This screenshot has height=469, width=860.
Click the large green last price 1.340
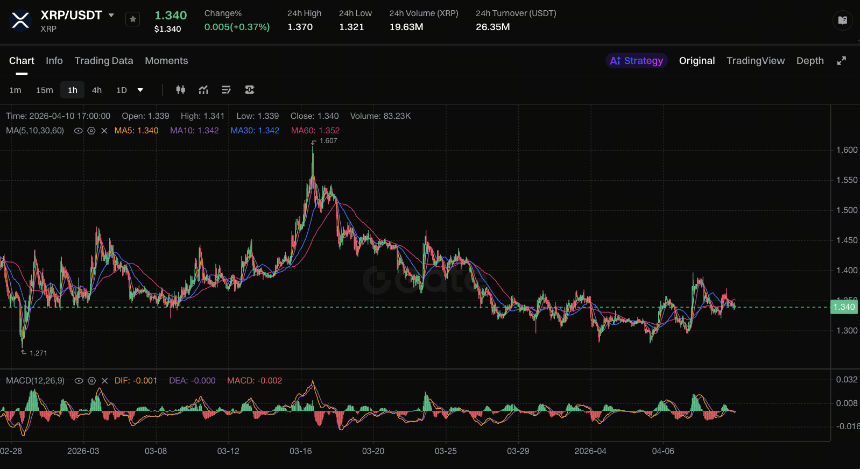click(x=171, y=15)
